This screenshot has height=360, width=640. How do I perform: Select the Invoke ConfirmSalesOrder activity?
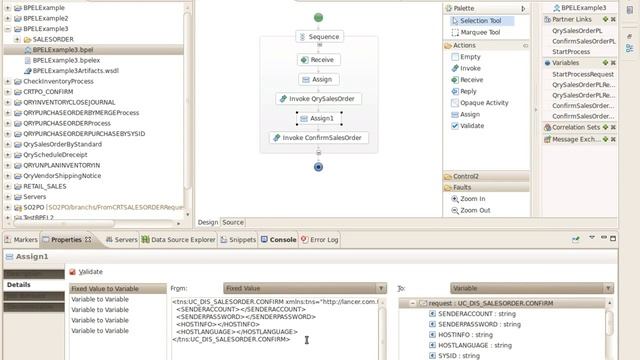319,138
